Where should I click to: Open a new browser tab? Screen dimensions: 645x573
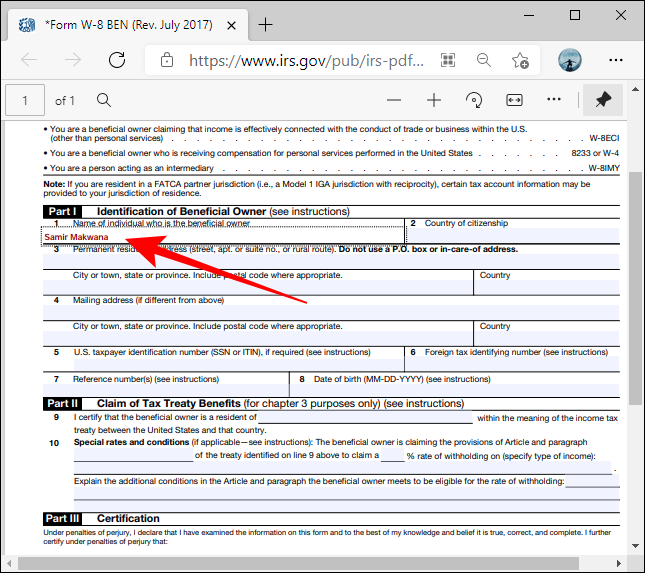point(265,23)
